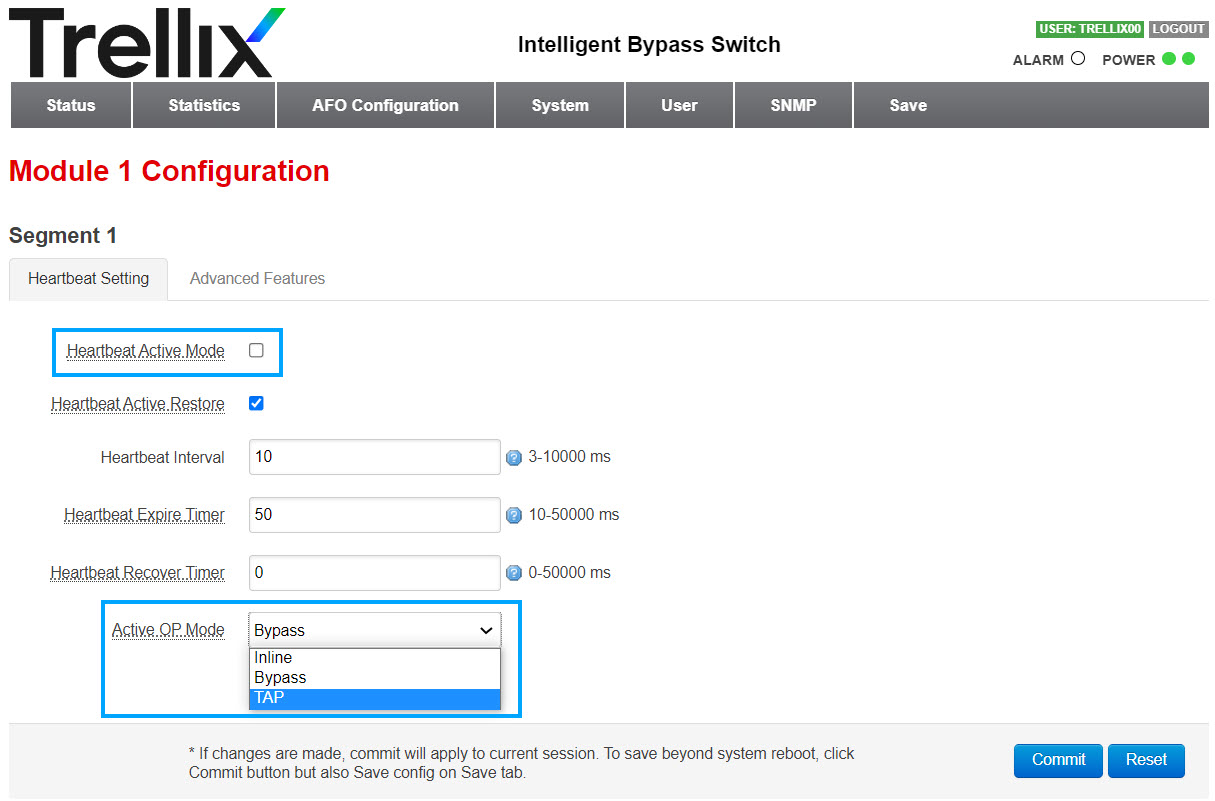1215x801 pixels.
Task: Click the Module 1 Configuration heading
Action: (169, 171)
